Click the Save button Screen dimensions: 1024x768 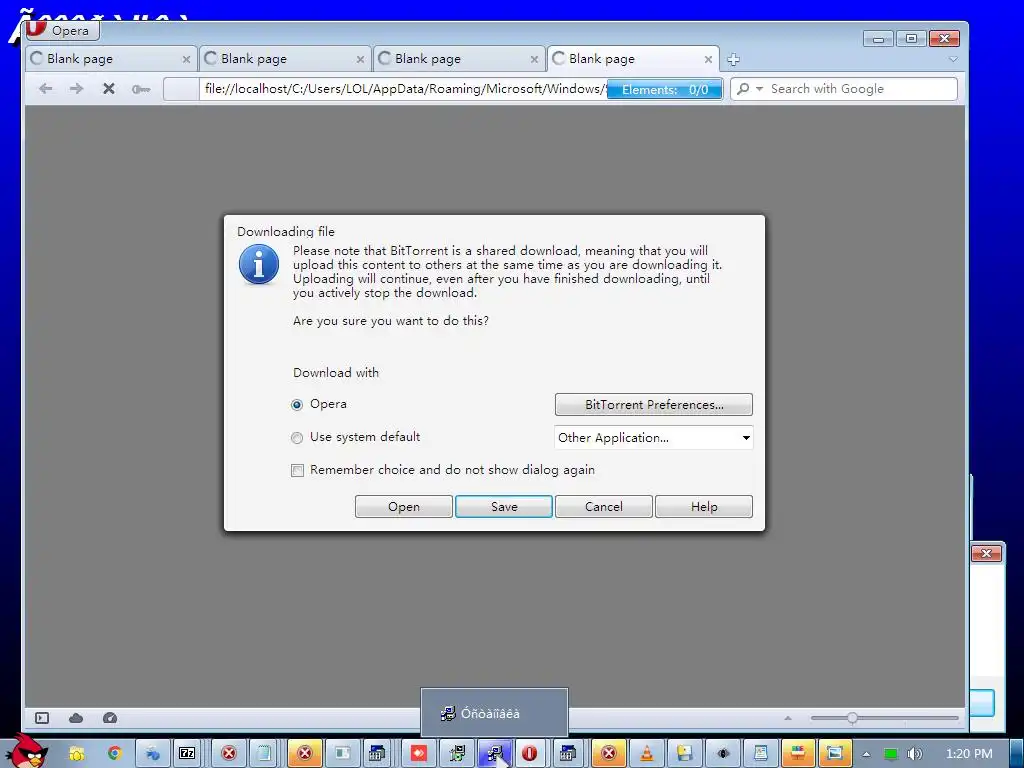(504, 507)
